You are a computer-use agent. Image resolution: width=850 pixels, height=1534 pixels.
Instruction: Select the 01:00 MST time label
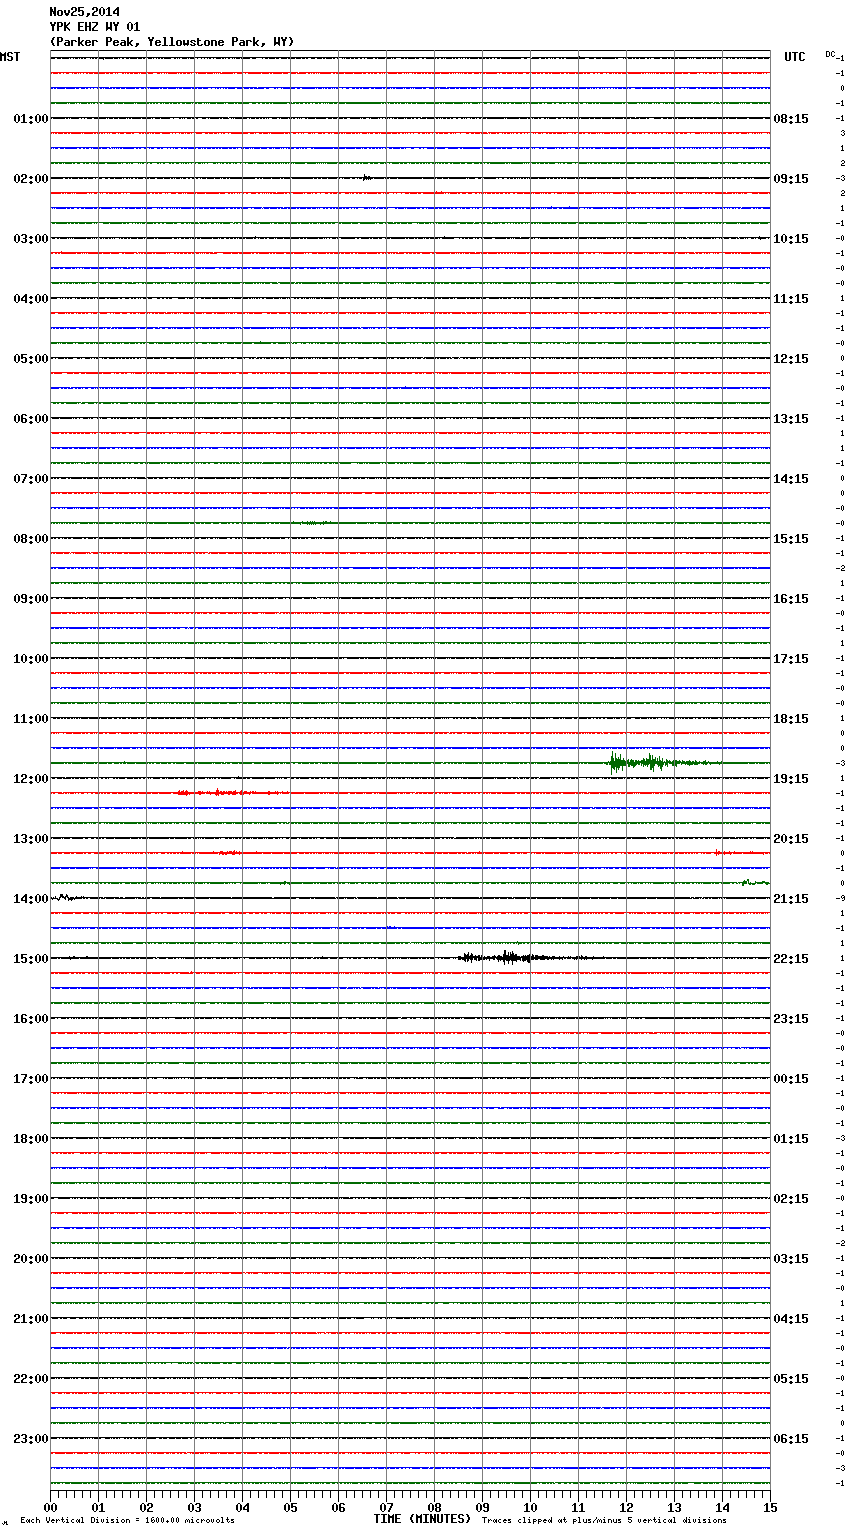click(30, 119)
